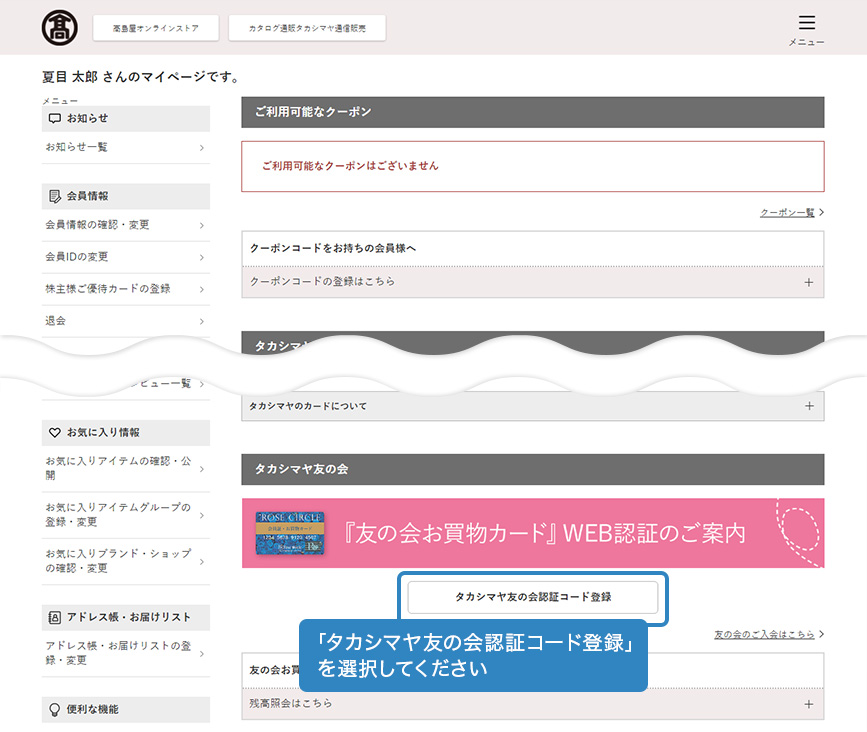Click the 便利な機能 lightbulb icon
The height and width of the screenshot is (732, 867).
pyautogui.click(x=55, y=709)
